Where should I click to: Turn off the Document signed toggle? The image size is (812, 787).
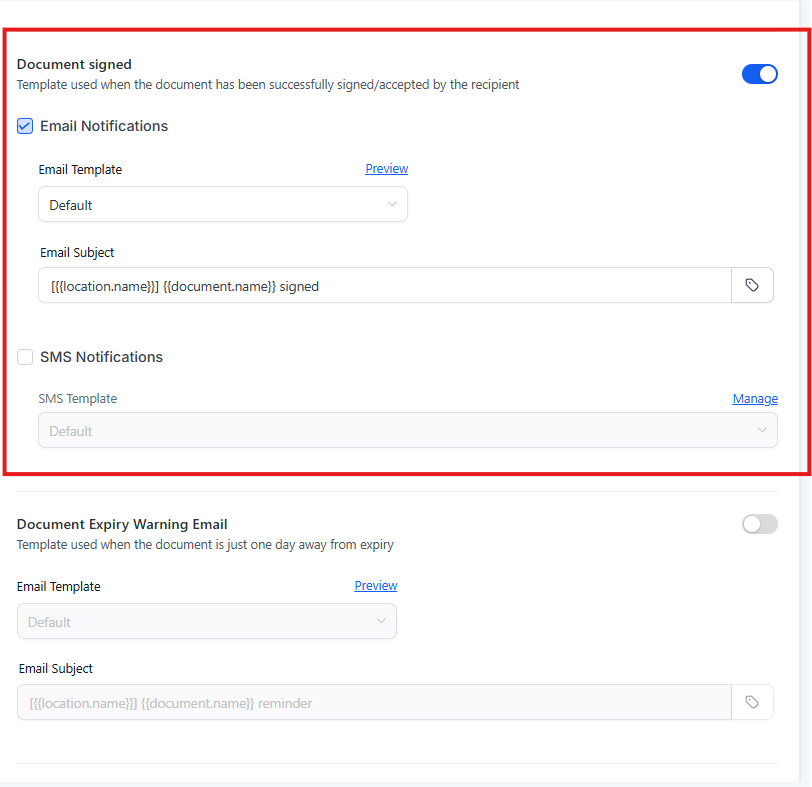759,74
